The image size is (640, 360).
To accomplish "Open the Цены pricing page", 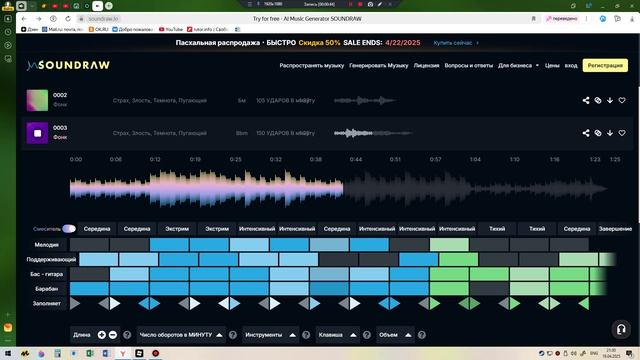I will 552,66.
